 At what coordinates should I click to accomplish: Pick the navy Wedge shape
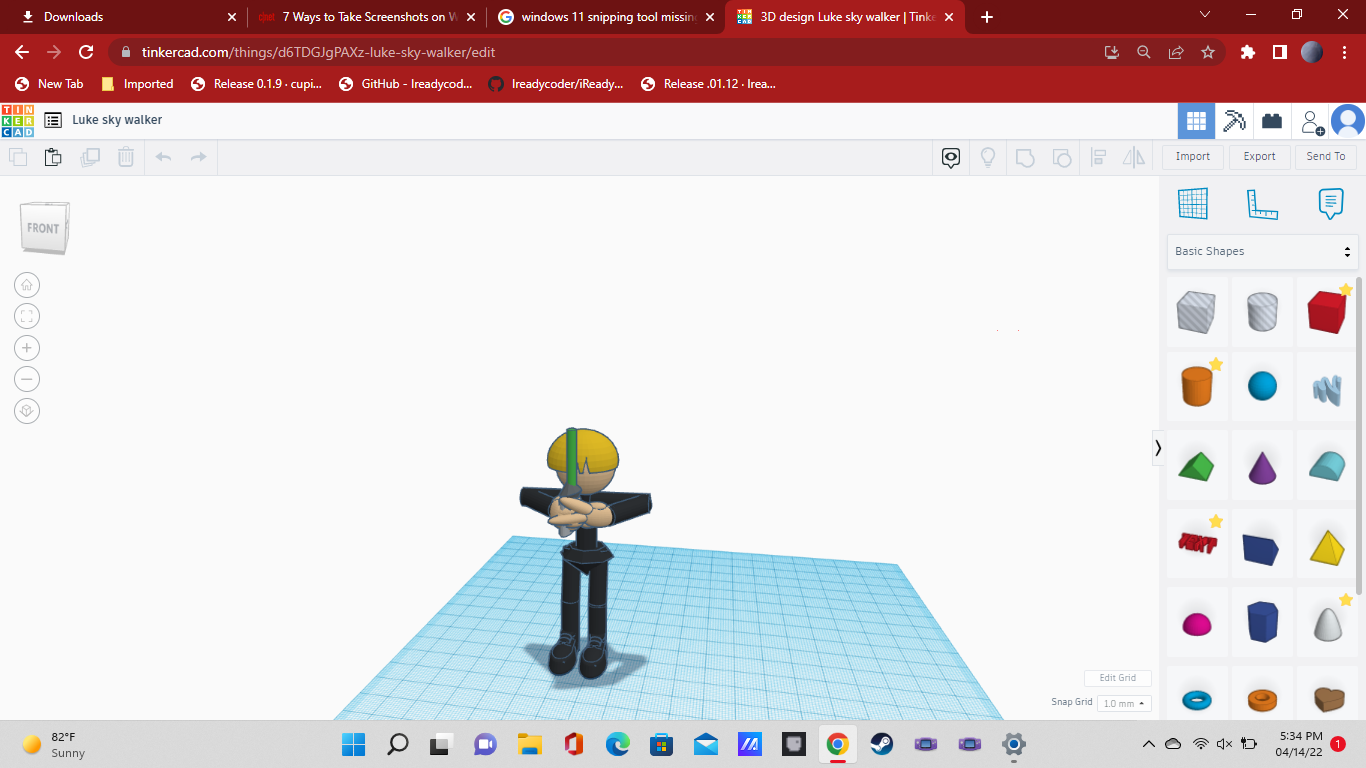click(1261, 548)
